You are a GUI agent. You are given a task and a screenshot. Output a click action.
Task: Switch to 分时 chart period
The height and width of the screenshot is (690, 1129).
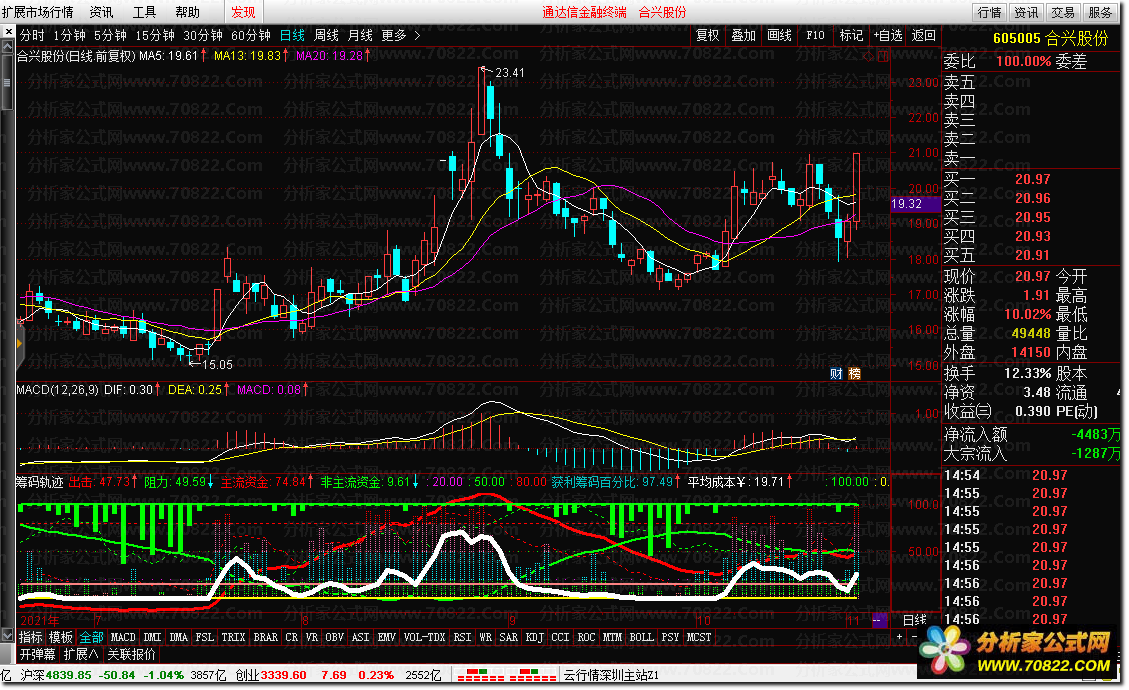click(32, 35)
